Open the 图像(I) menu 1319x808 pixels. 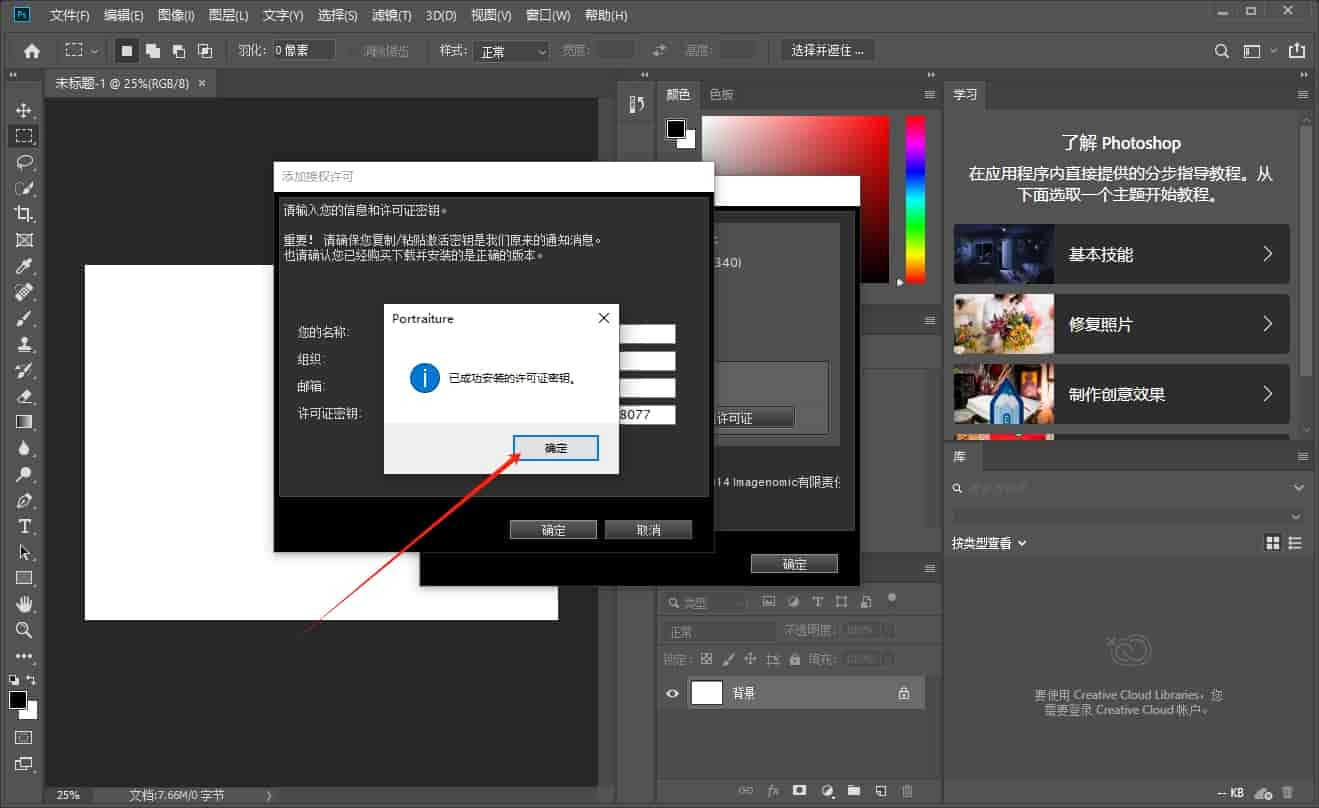(x=176, y=16)
